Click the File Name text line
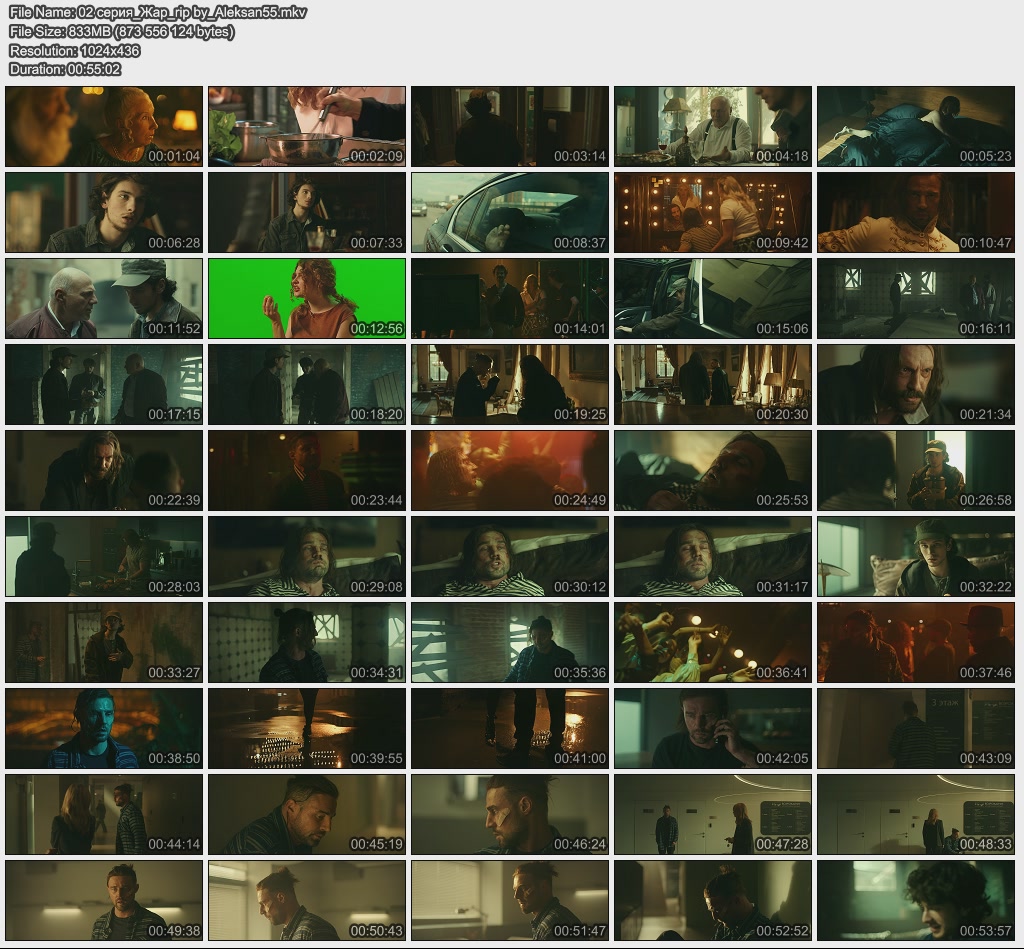The image size is (1024, 949). (158, 13)
